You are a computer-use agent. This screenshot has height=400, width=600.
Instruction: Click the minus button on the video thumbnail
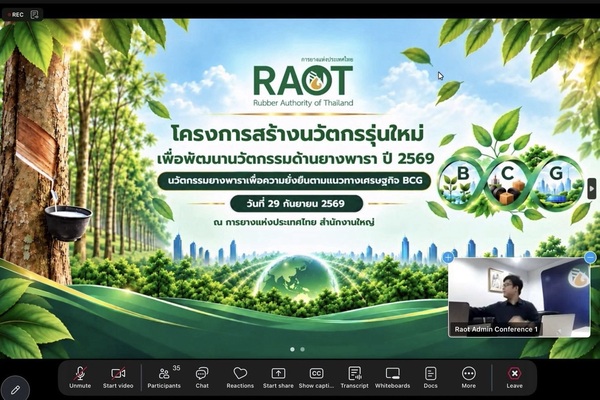click(590, 258)
